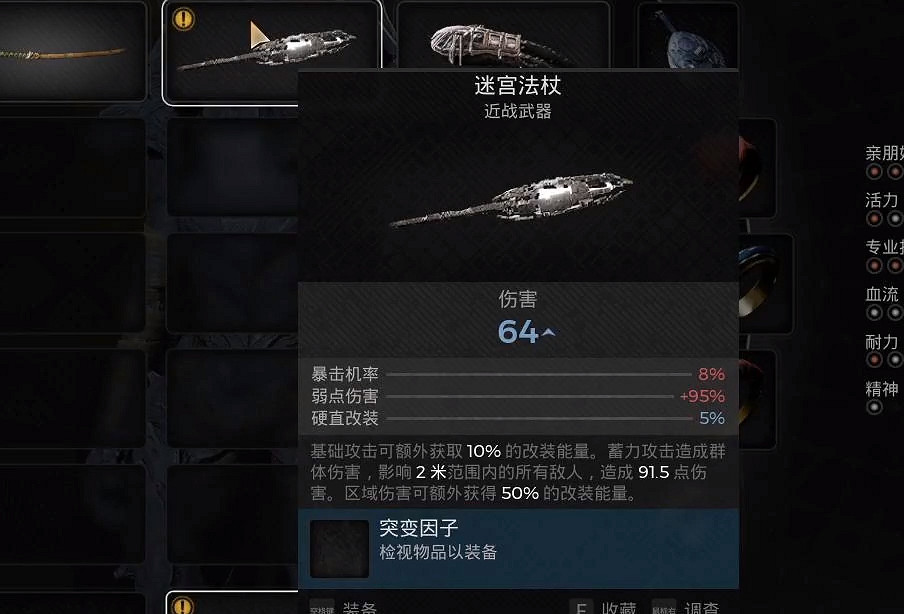
Task: Click the exclamation badge on bottom slot
Action: (183, 606)
